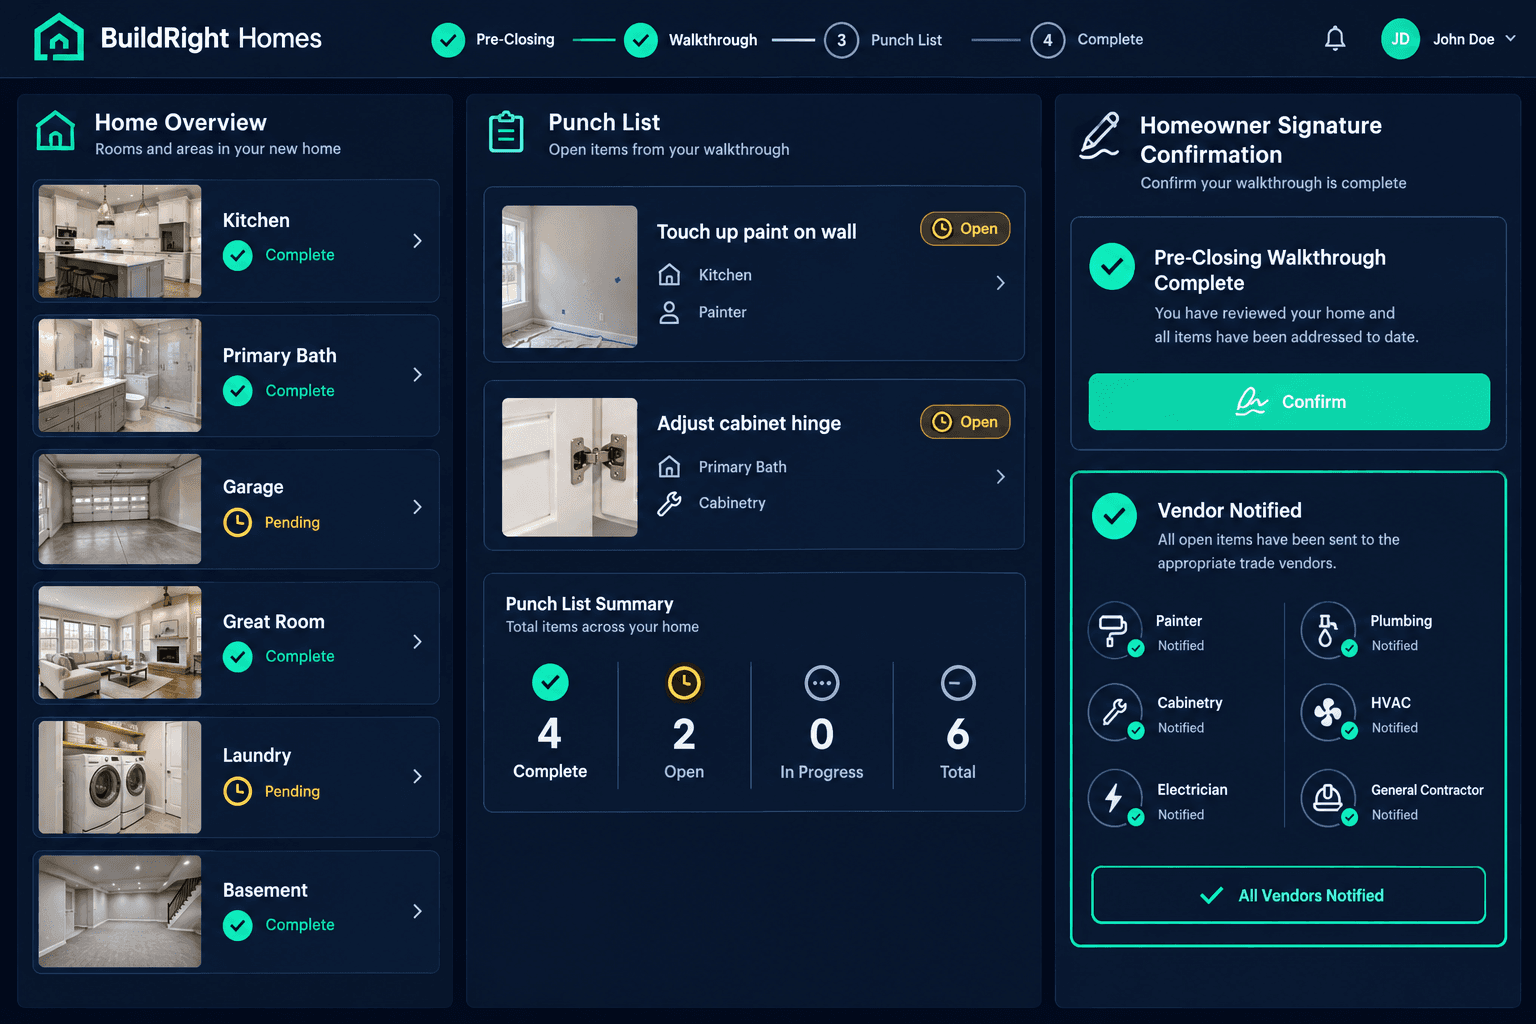
Task: Expand the Garage room chevron
Action: click(x=417, y=507)
